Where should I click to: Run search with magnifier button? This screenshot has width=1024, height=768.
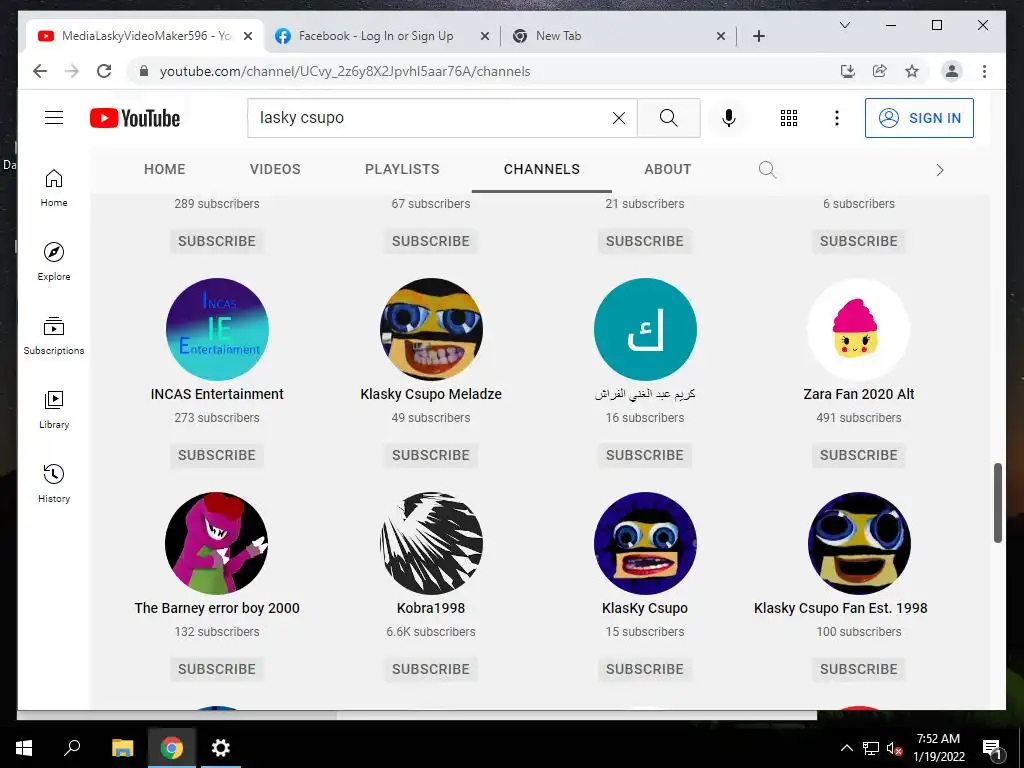coord(668,118)
